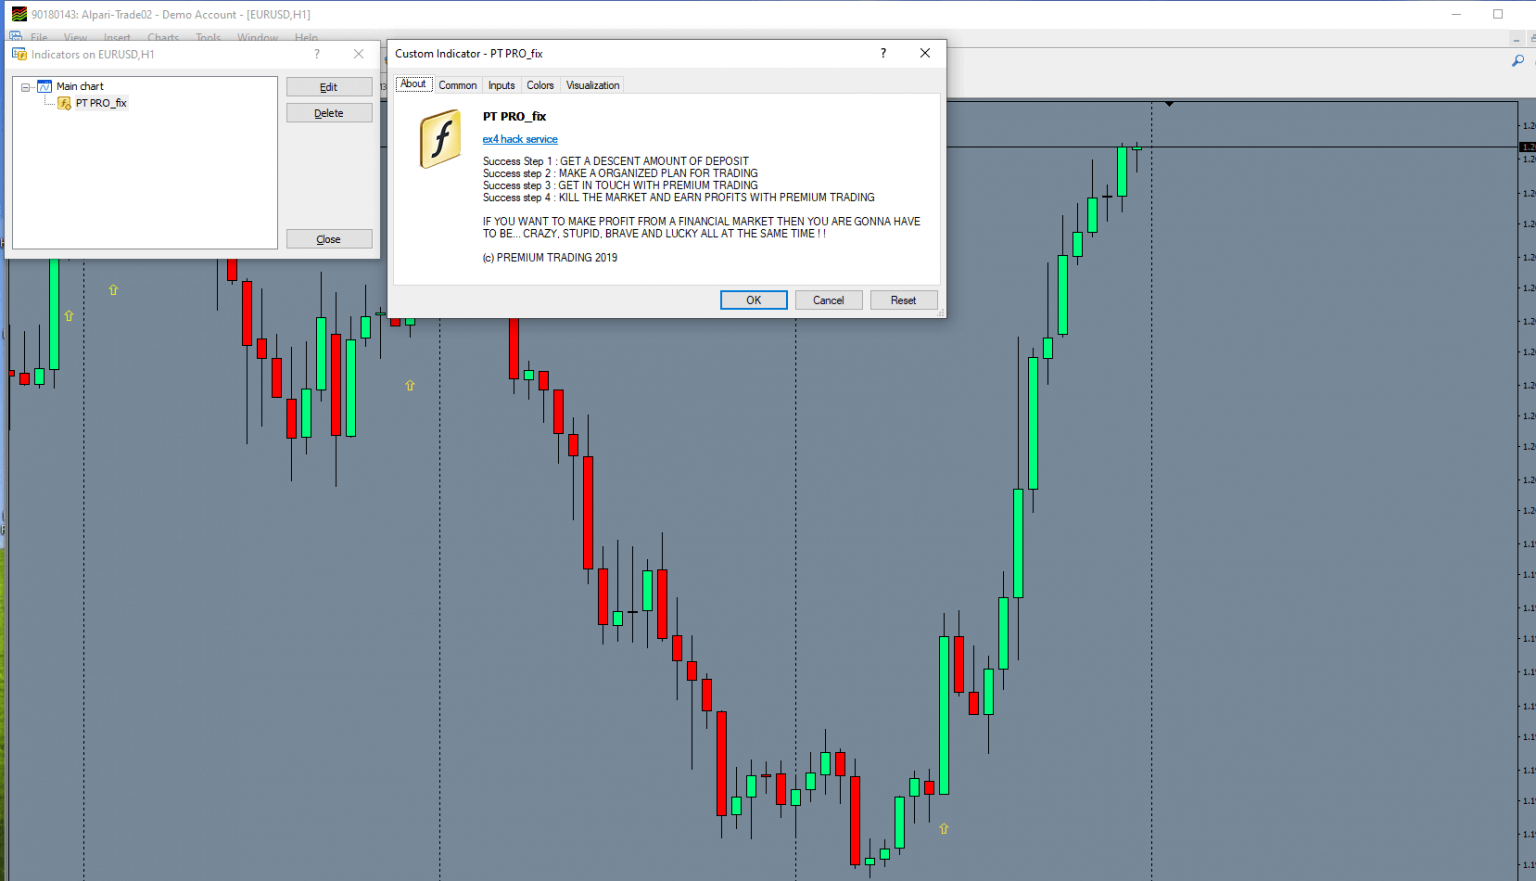1536x881 pixels.
Task: Click the Close button in the Indicators dialog
Action: pos(329,239)
